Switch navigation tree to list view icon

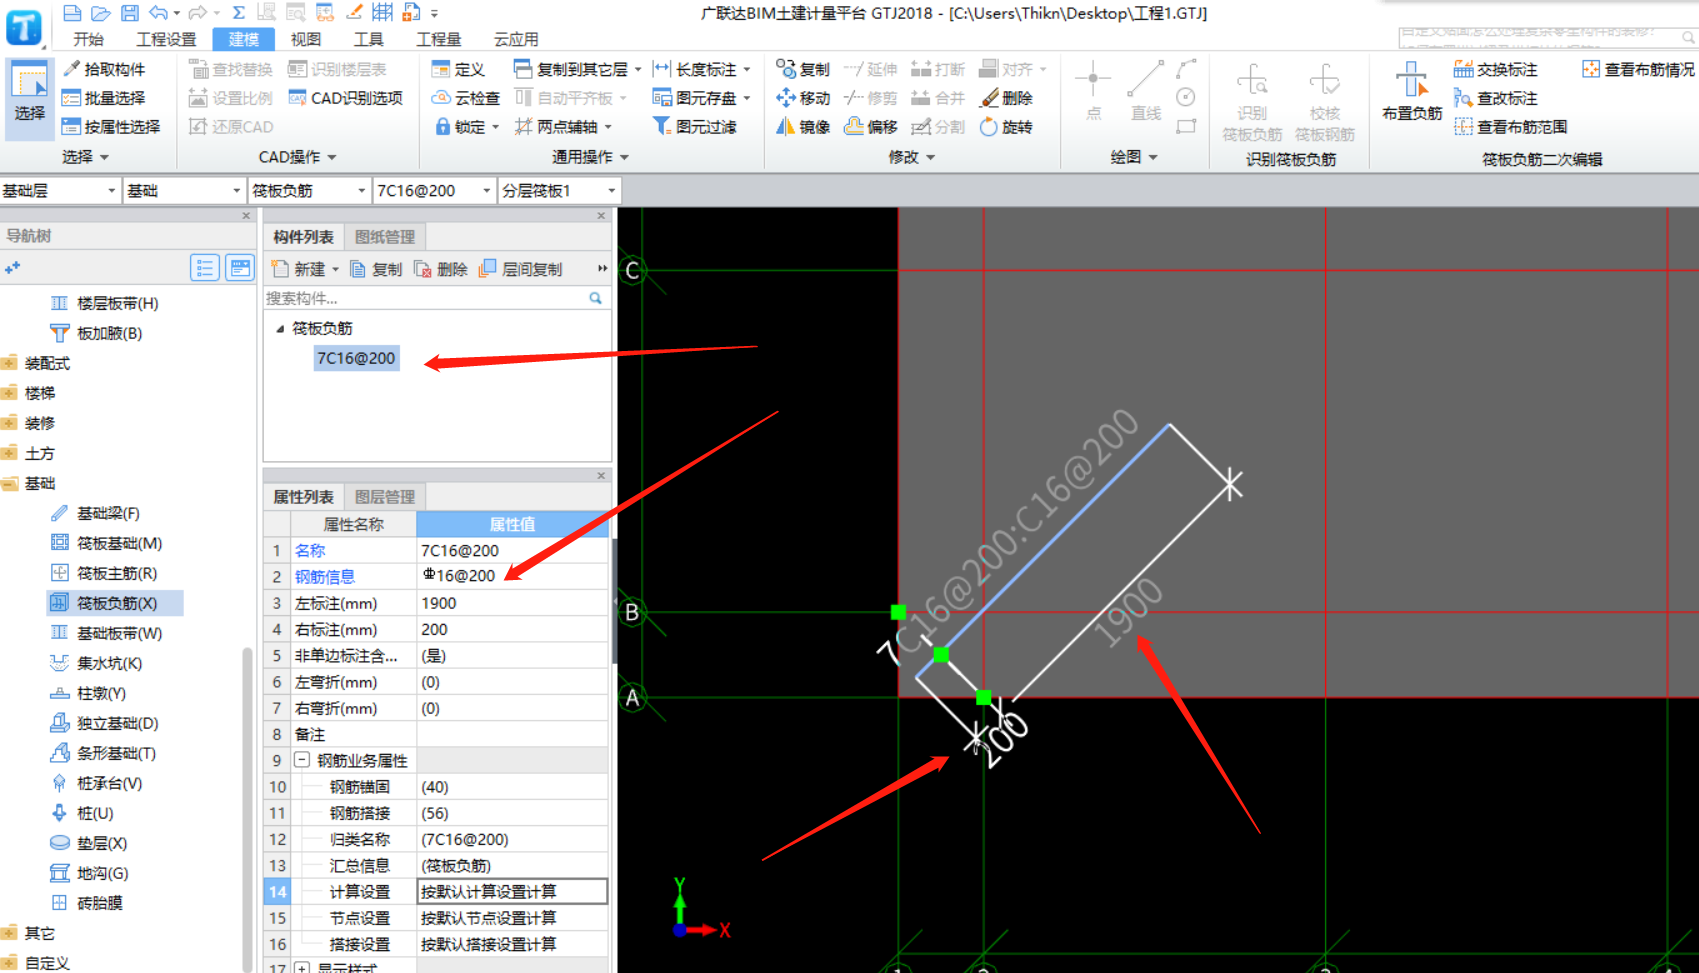(205, 267)
